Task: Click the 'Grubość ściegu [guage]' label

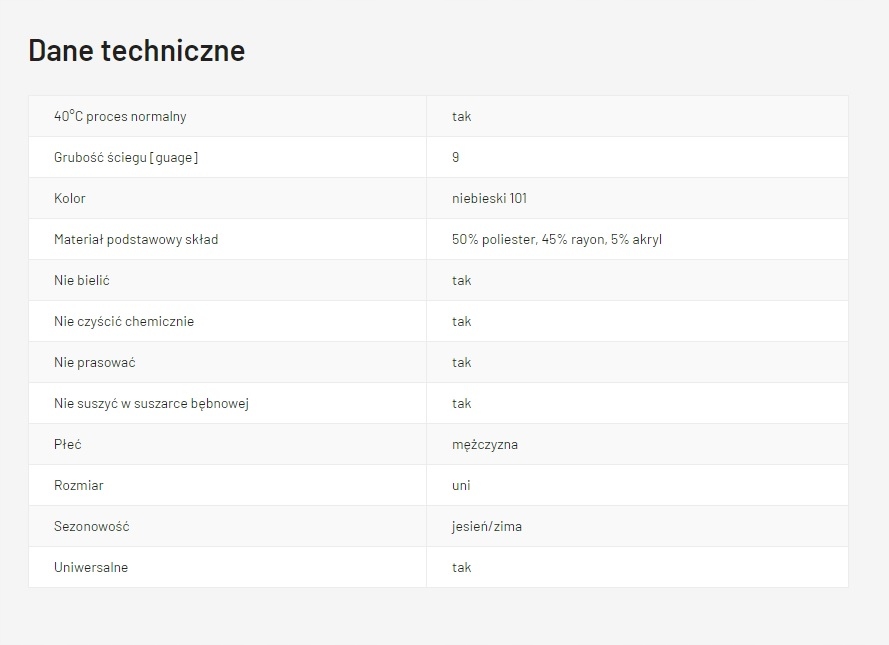Action: 126,157
